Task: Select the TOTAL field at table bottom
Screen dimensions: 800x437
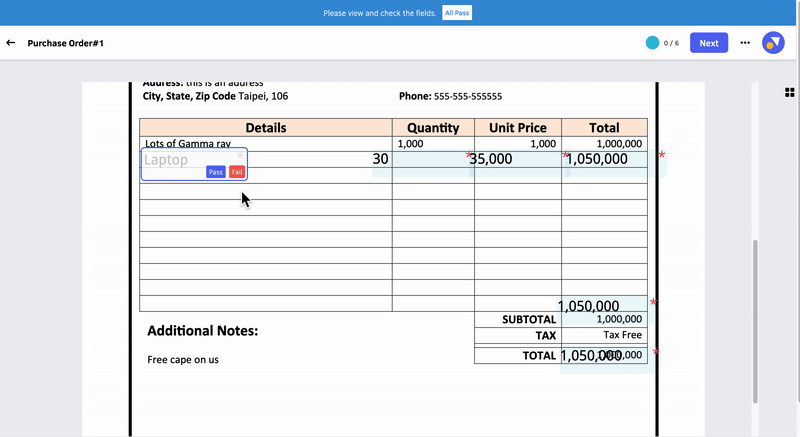Action: pos(607,359)
